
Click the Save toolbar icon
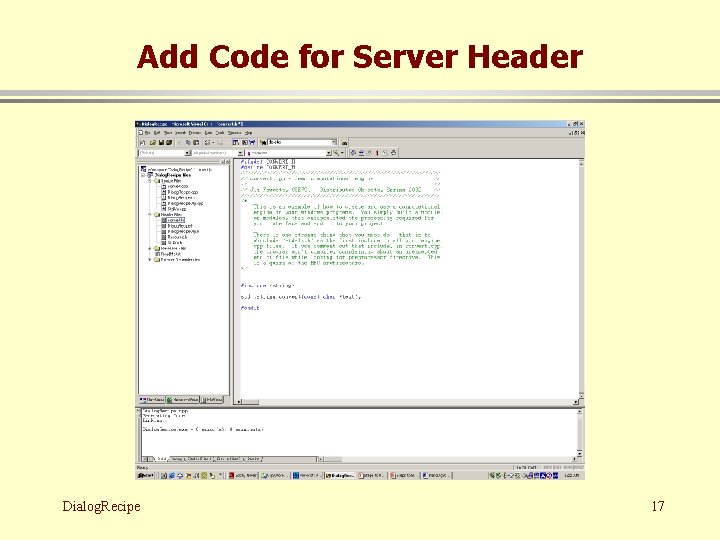coord(161,142)
